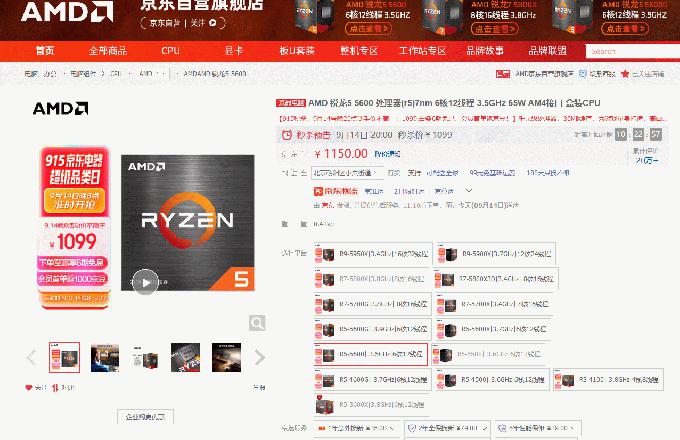This screenshot has width=680, height=440.
Task: Open the first warranty service dropdown
Action: coord(356,428)
